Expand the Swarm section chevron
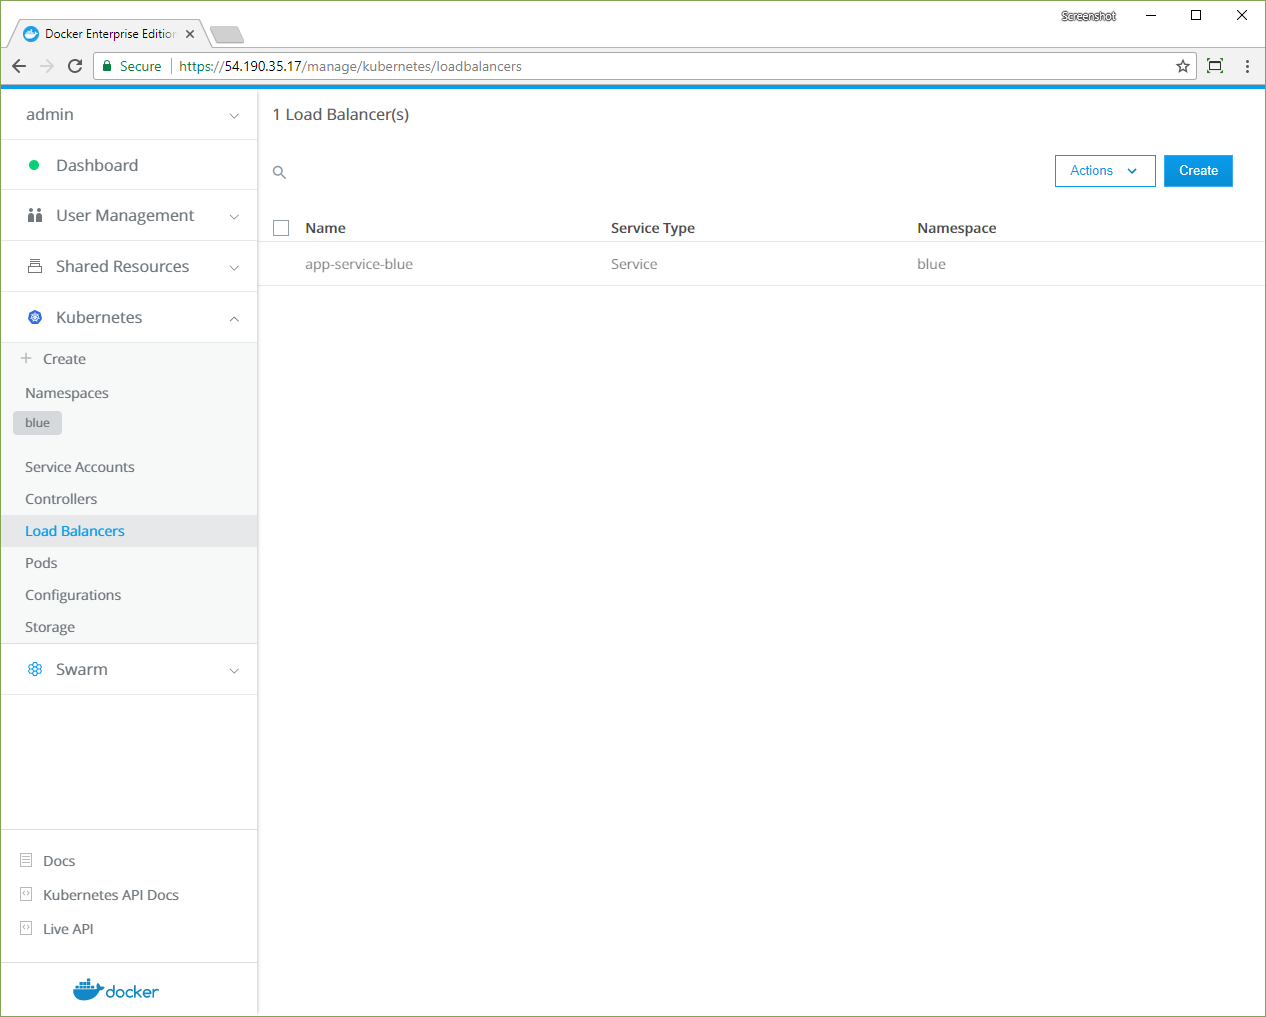The height and width of the screenshot is (1017, 1266). [234, 670]
